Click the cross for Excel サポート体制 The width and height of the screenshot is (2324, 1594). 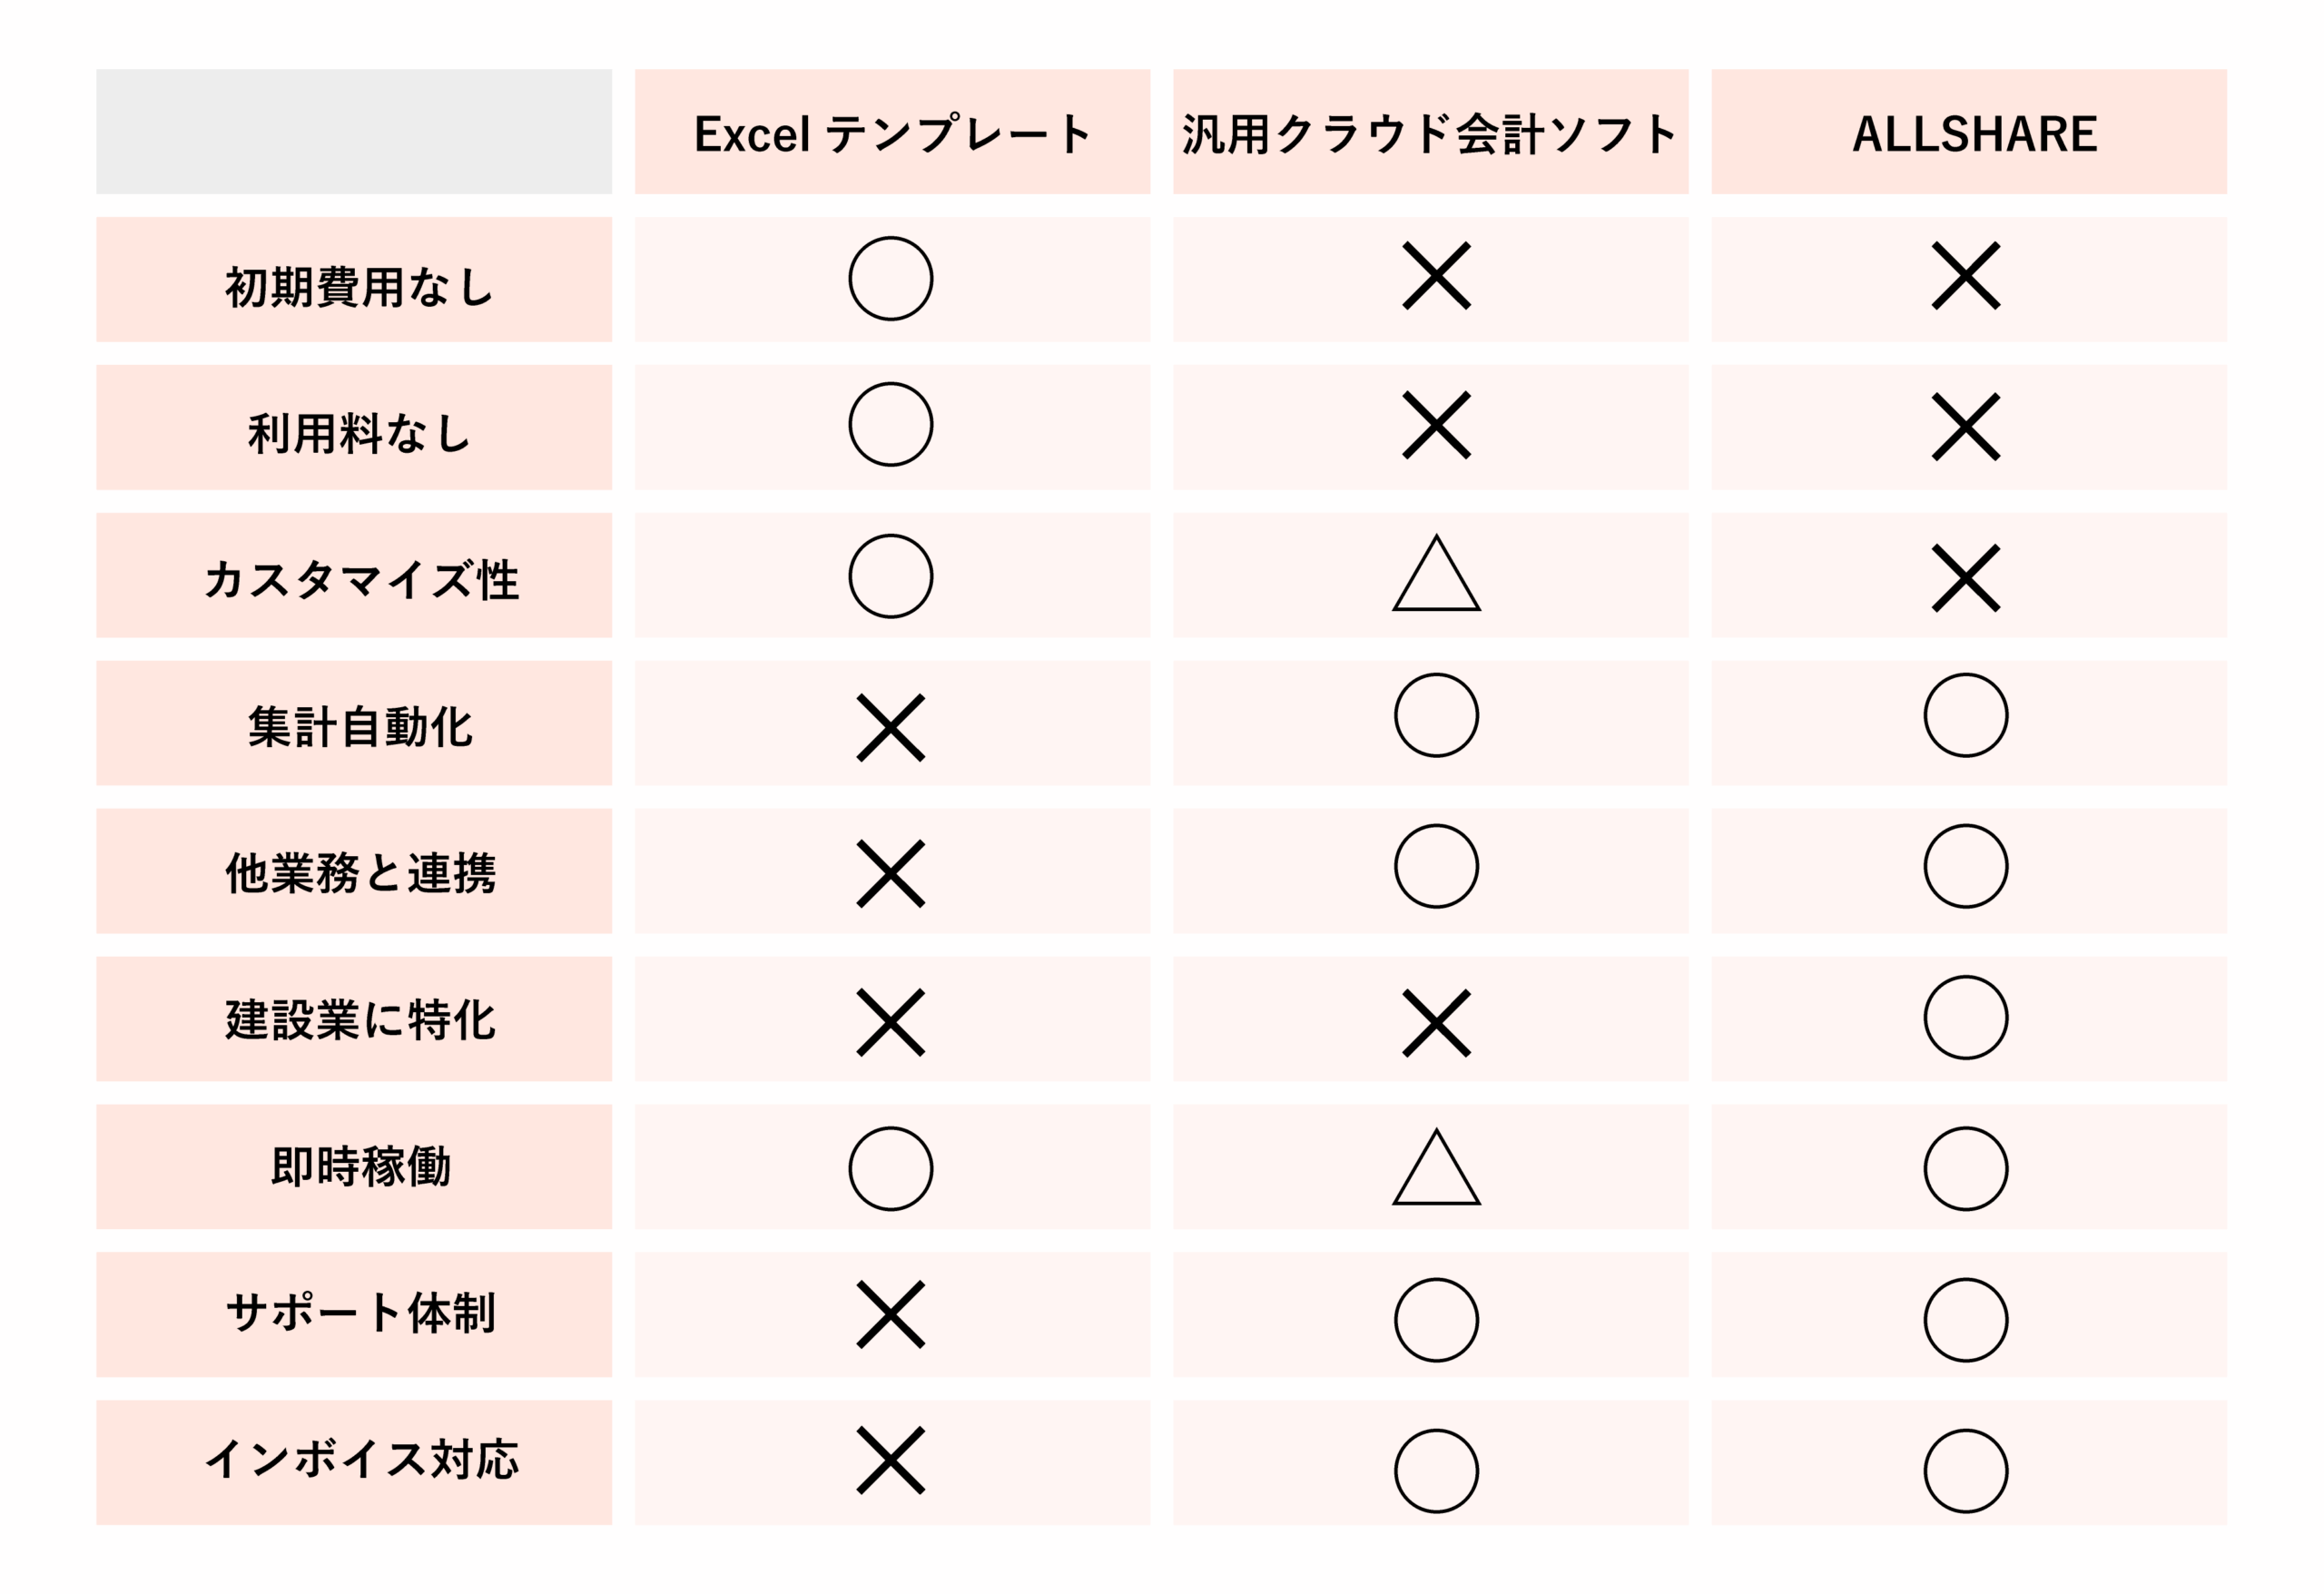(890, 1314)
